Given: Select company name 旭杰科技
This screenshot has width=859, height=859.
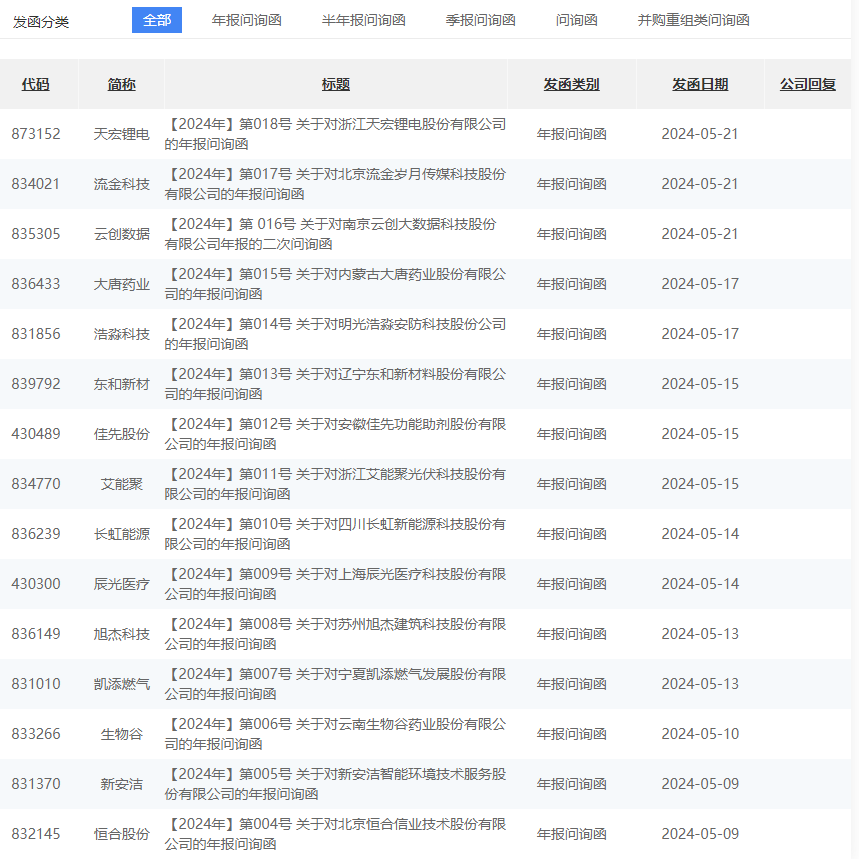Looking at the screenshot, I should [122, 634].
